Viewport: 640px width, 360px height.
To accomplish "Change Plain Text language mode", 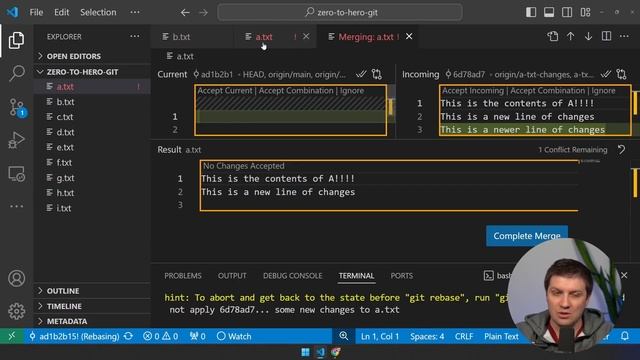I will click(x=501, y=336).
